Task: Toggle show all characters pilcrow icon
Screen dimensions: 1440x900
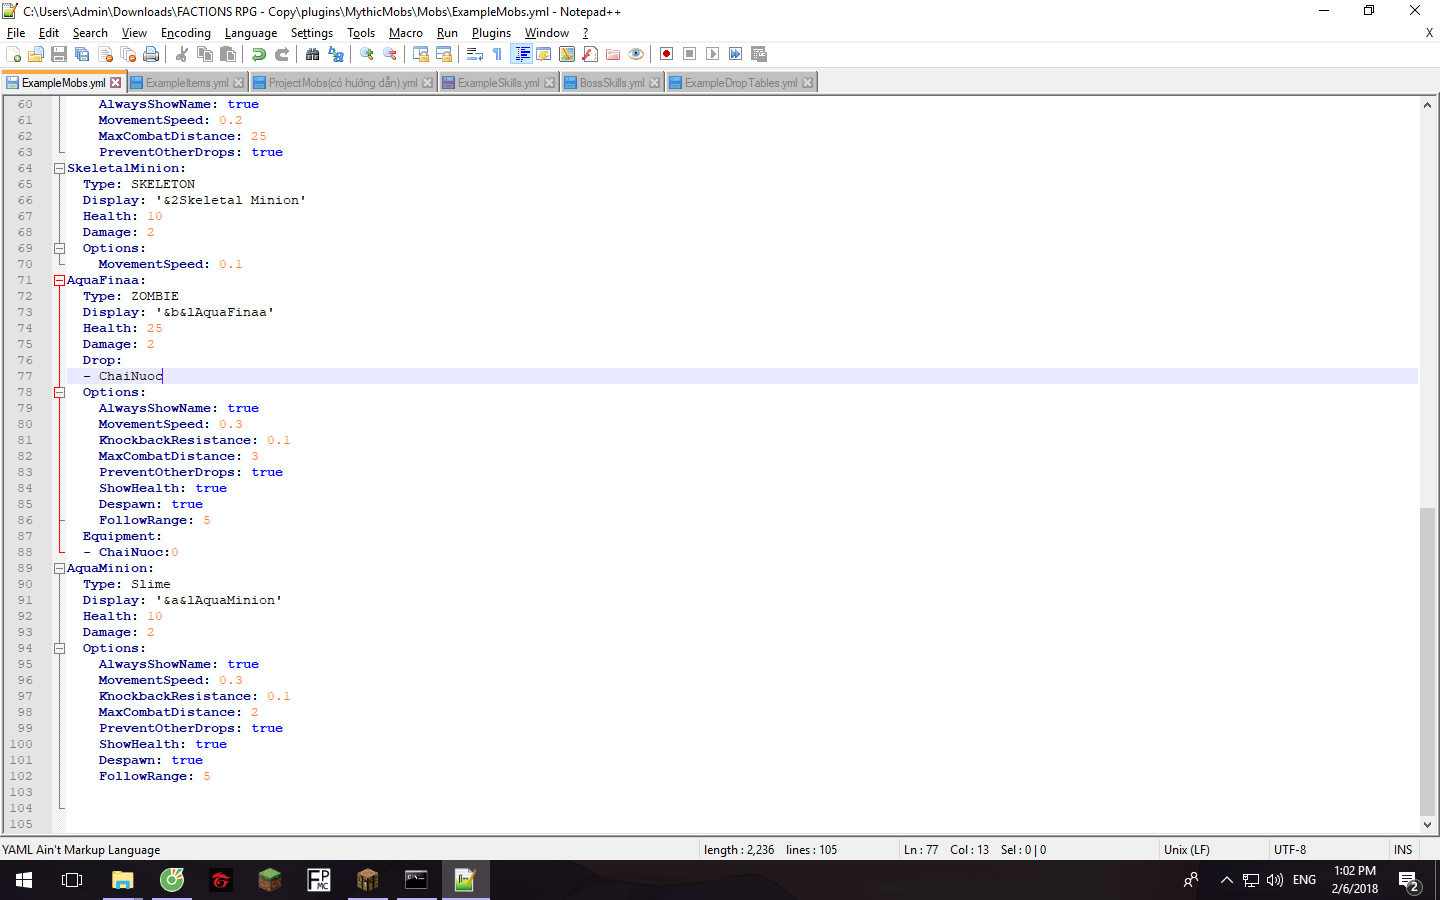Action: (x=498, y=54)
